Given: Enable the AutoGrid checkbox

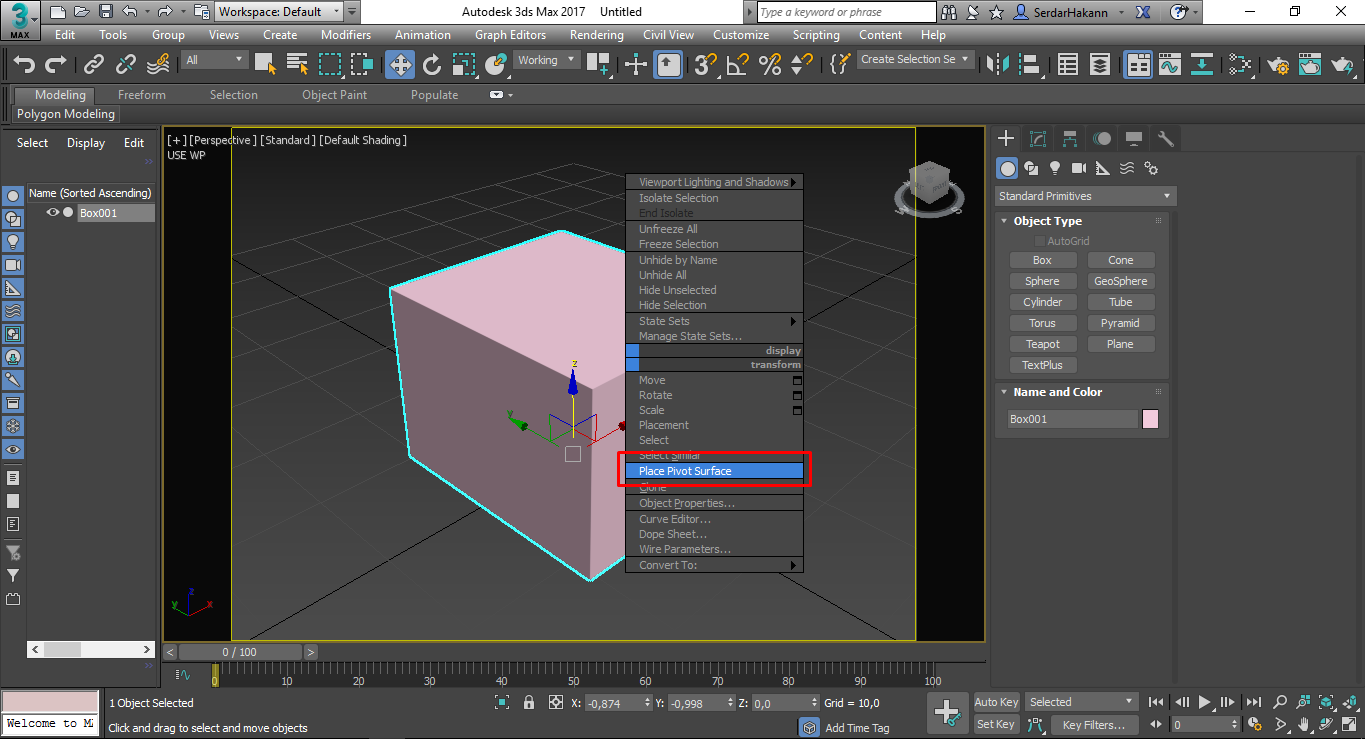Looking at the screenshot, I should (x=1040, y=240).
